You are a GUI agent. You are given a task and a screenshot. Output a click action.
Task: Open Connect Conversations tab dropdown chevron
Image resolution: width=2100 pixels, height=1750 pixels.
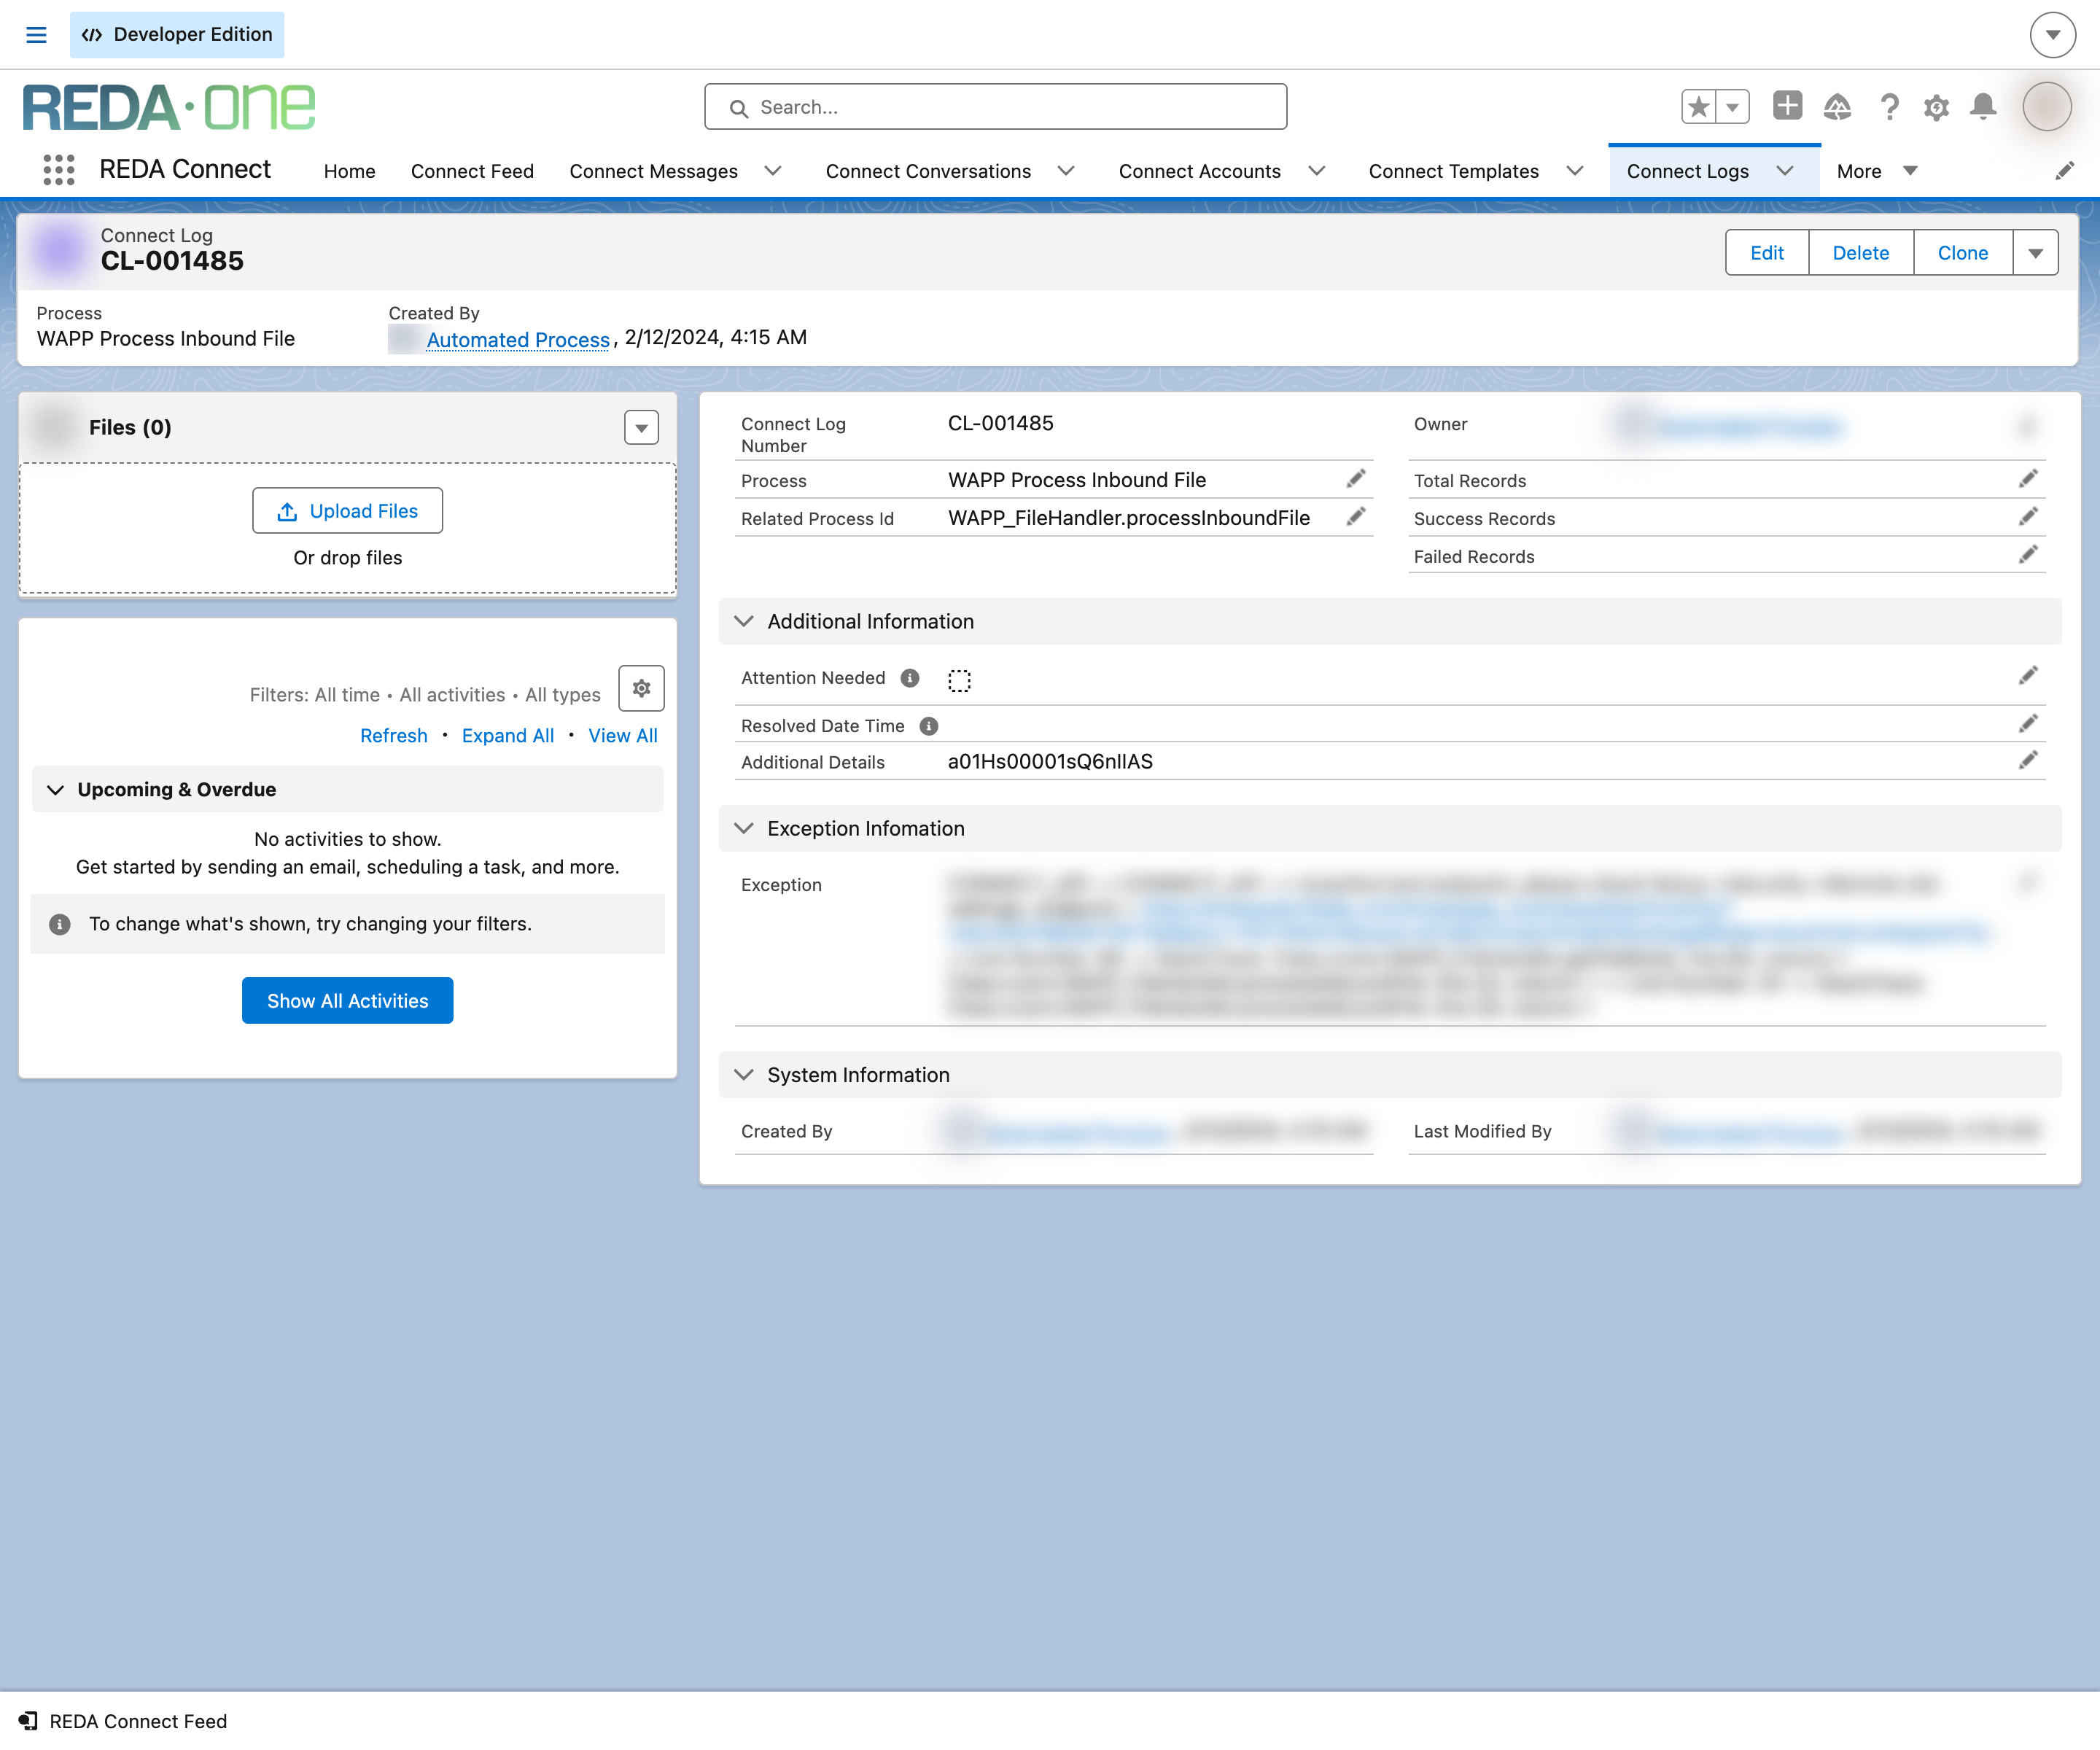[x=1066, y=171]
